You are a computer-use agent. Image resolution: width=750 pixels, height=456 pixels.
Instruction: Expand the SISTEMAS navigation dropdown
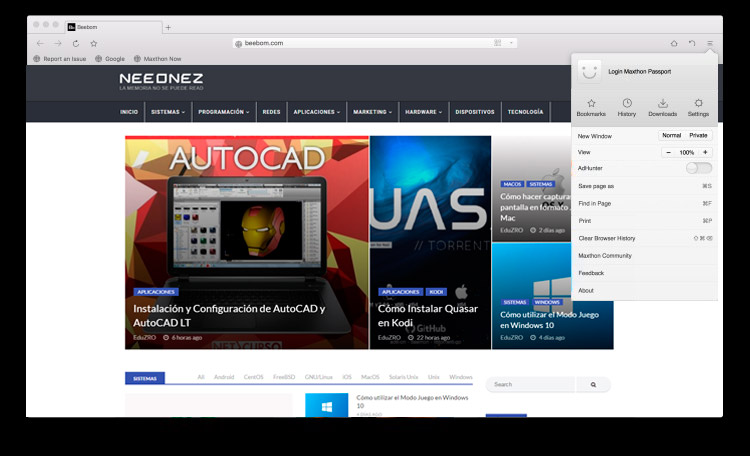click(168, 112)
